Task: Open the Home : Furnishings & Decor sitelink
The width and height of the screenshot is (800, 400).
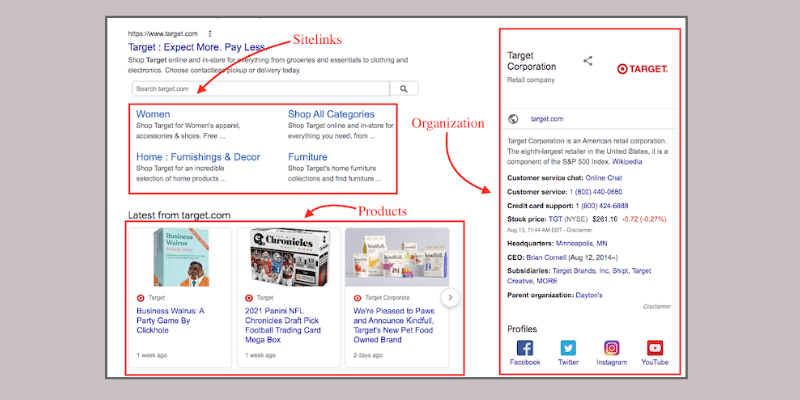Action: coord(198,157)
